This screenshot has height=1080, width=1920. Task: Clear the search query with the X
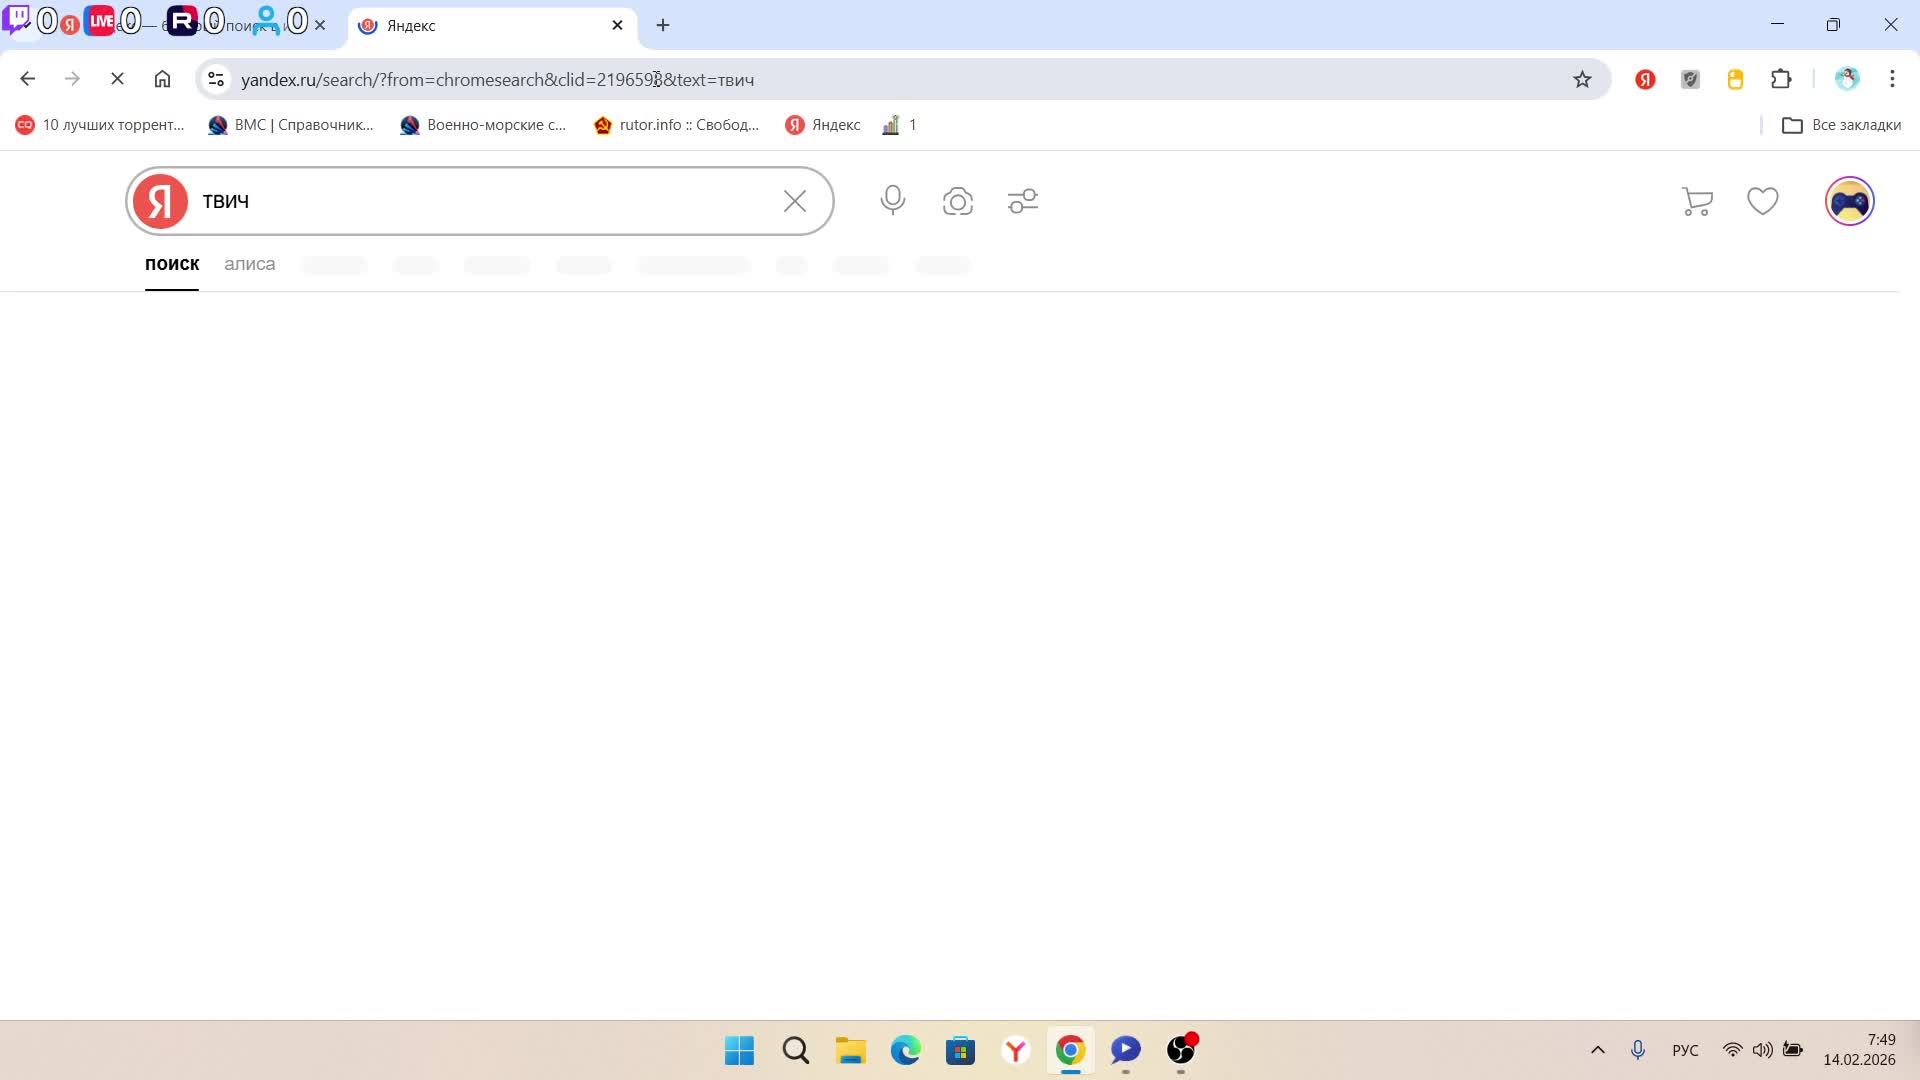point(795,202)
